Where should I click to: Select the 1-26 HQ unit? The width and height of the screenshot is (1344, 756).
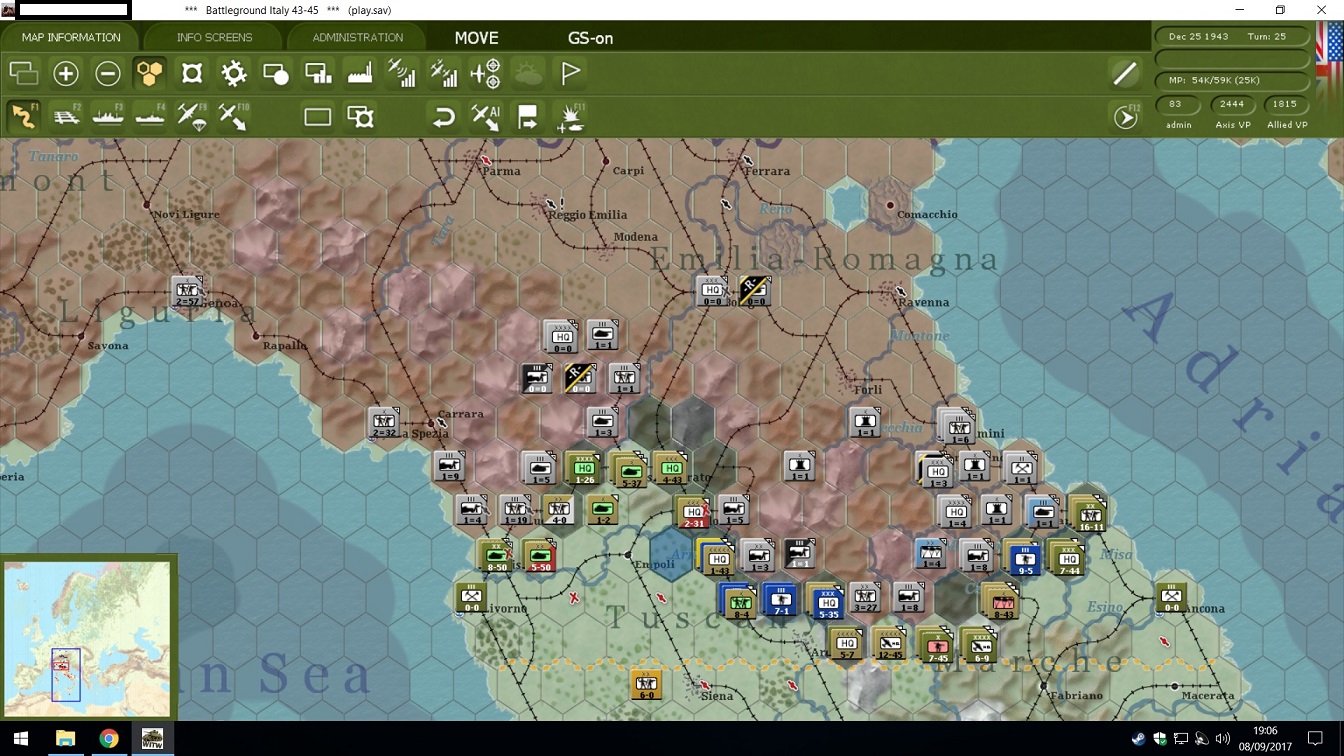[x=583, y=468]
